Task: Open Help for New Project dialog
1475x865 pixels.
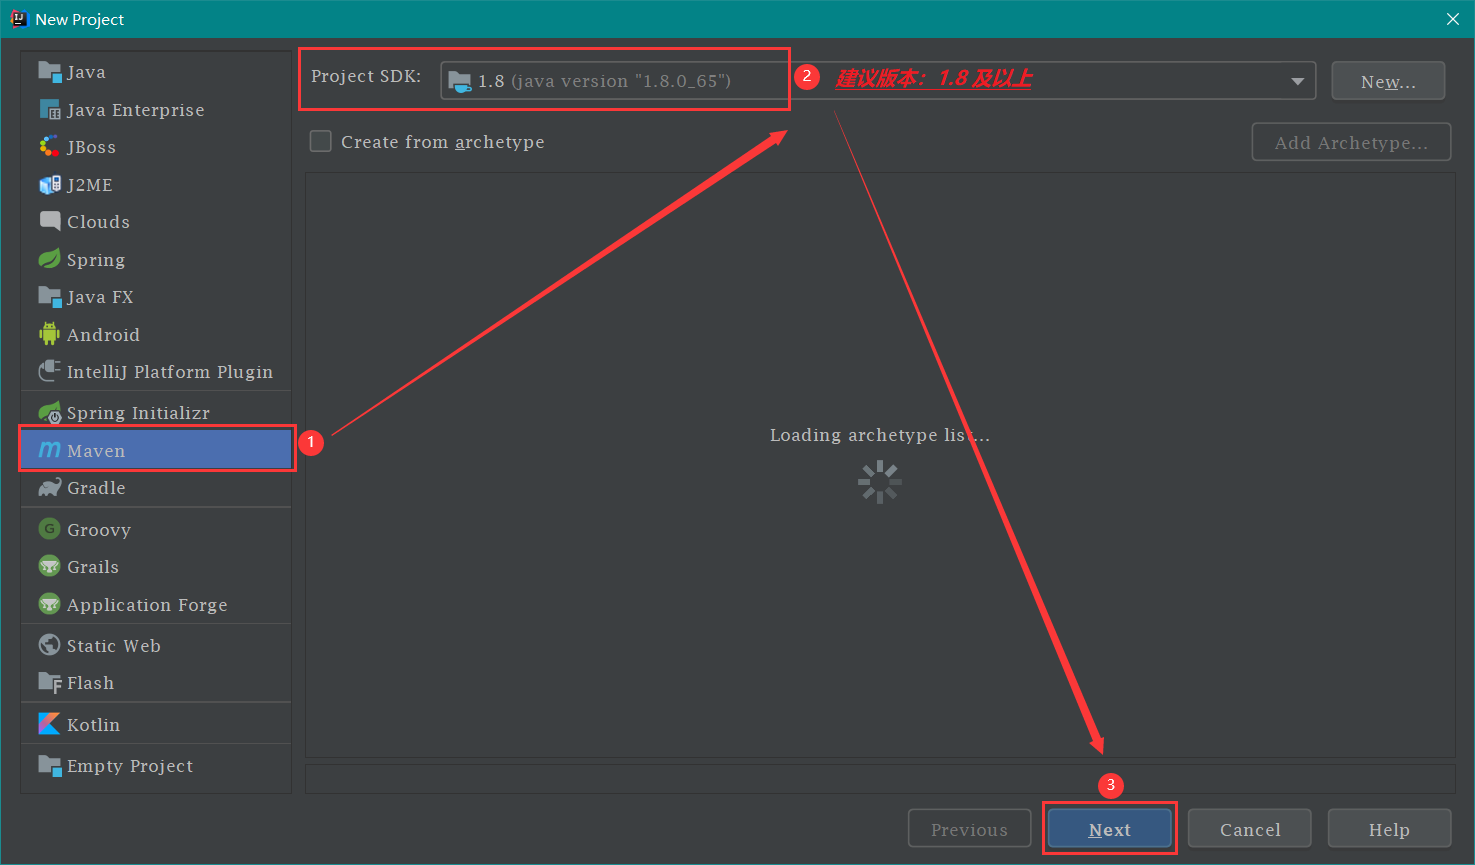Action: (x=1388, y=830)
